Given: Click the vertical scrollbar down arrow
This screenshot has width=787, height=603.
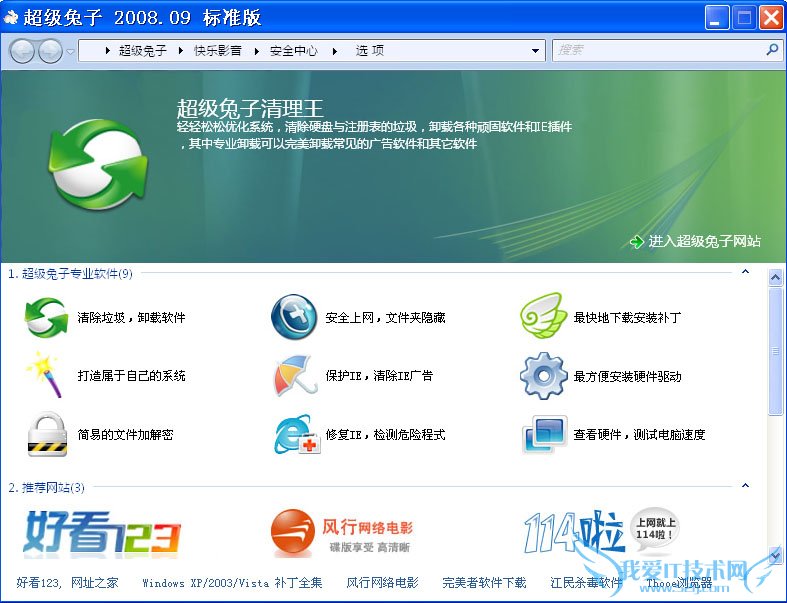Looking at the screenshot, I should [775, 555].
